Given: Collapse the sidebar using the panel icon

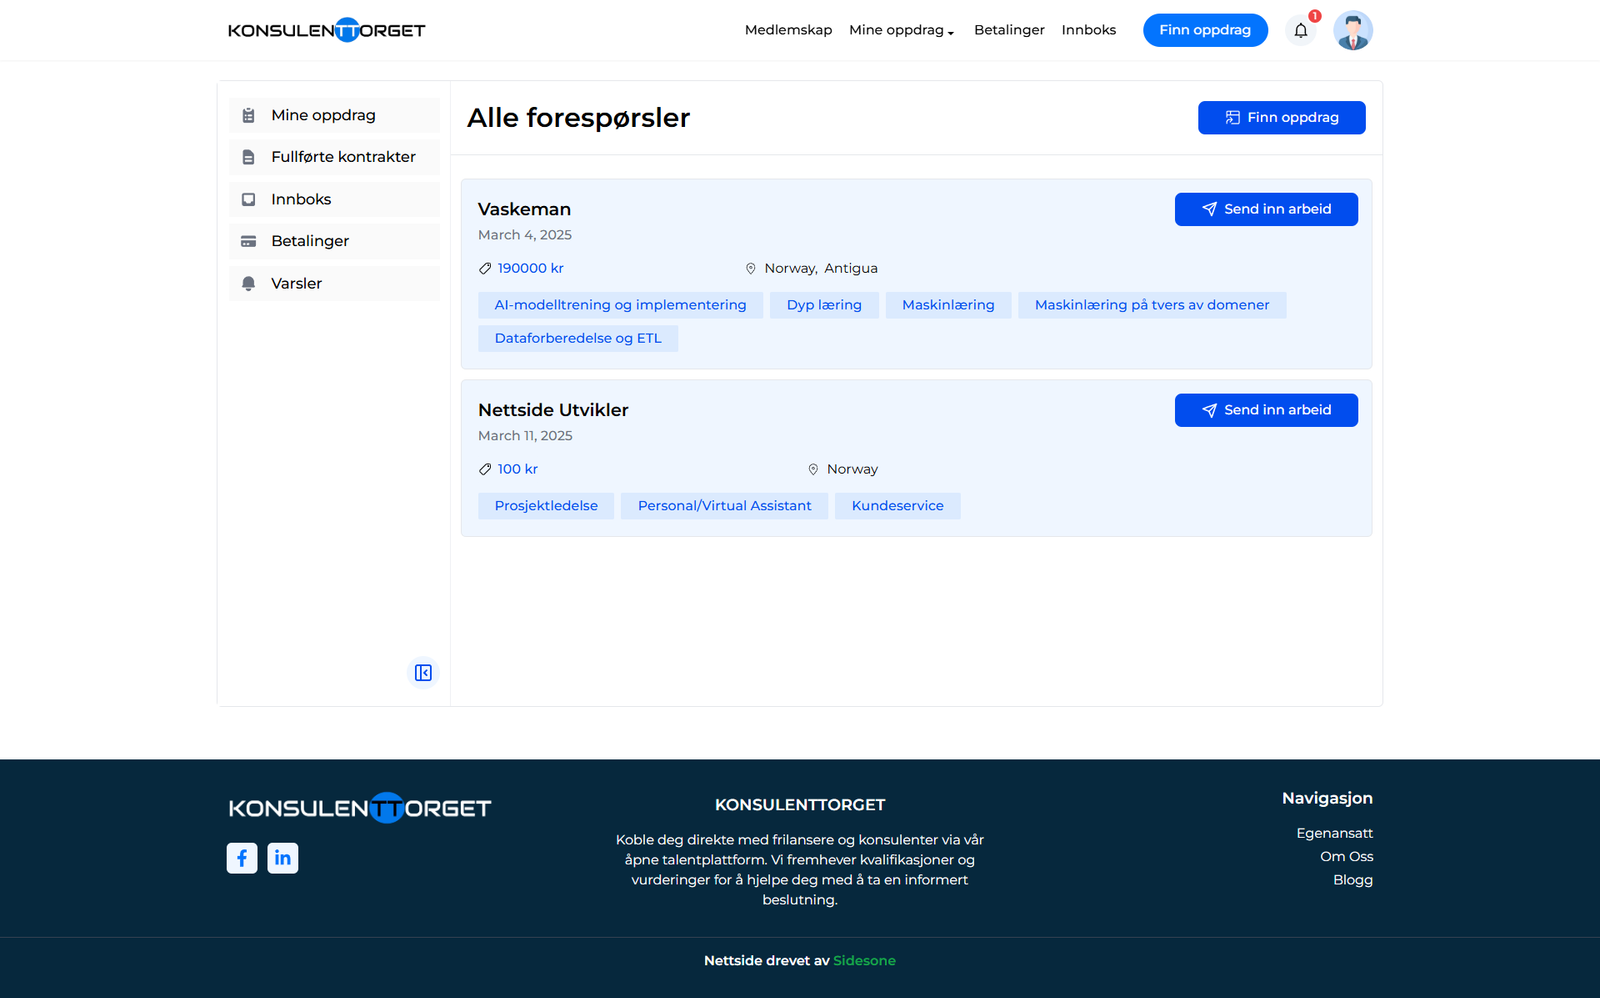Looking at the screenshot, I should (423, 673).
